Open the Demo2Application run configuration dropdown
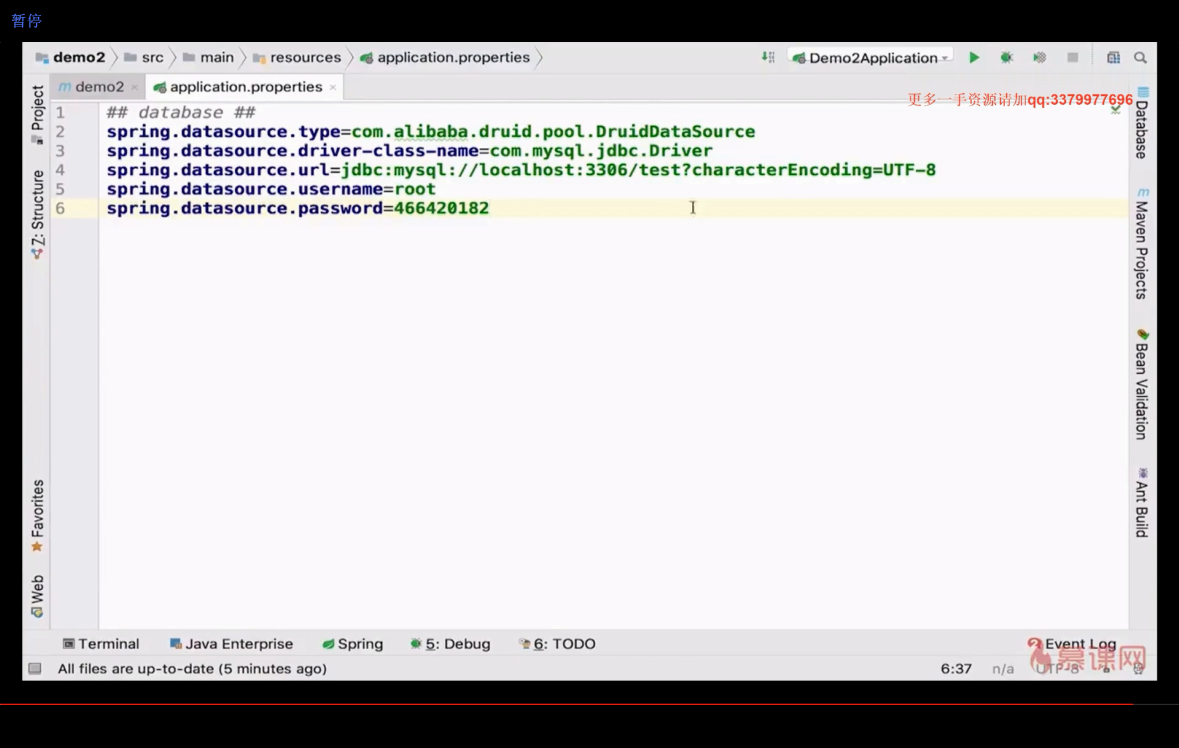Image resolution: width=1179 pixels, height=748 pixels. pos(871,58)
